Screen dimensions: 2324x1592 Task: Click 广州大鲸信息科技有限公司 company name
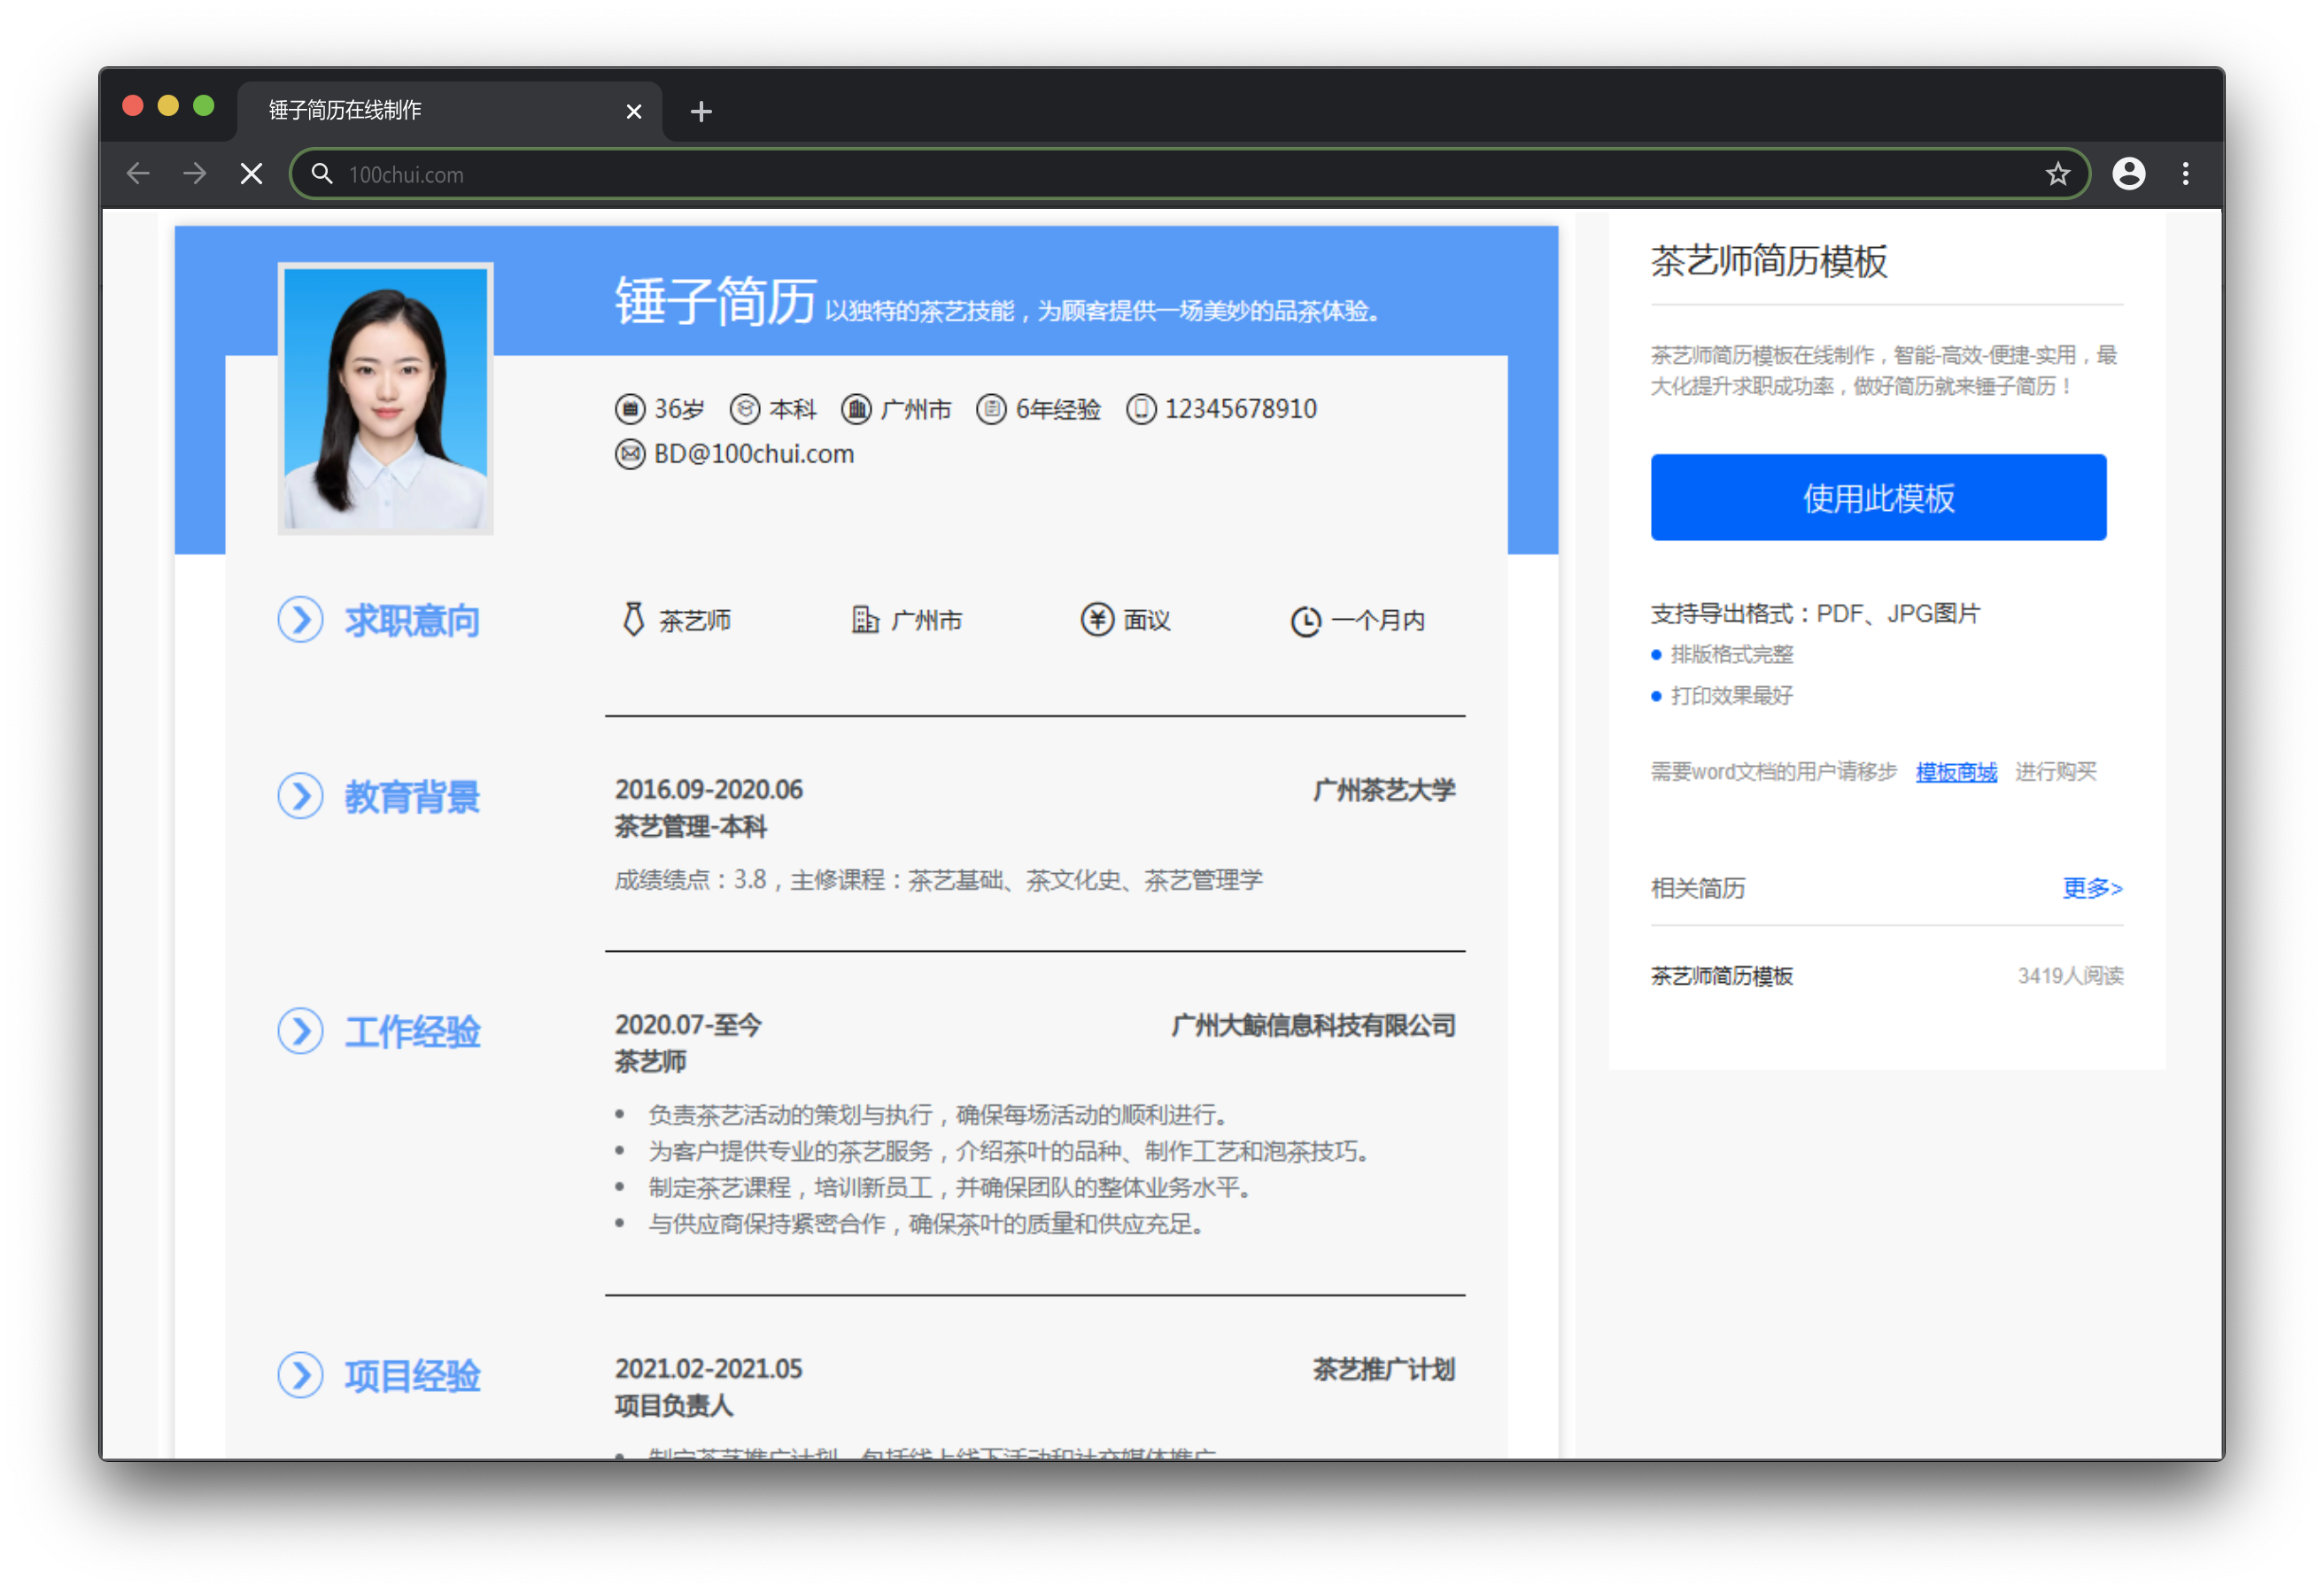tap(1313, 1025)
